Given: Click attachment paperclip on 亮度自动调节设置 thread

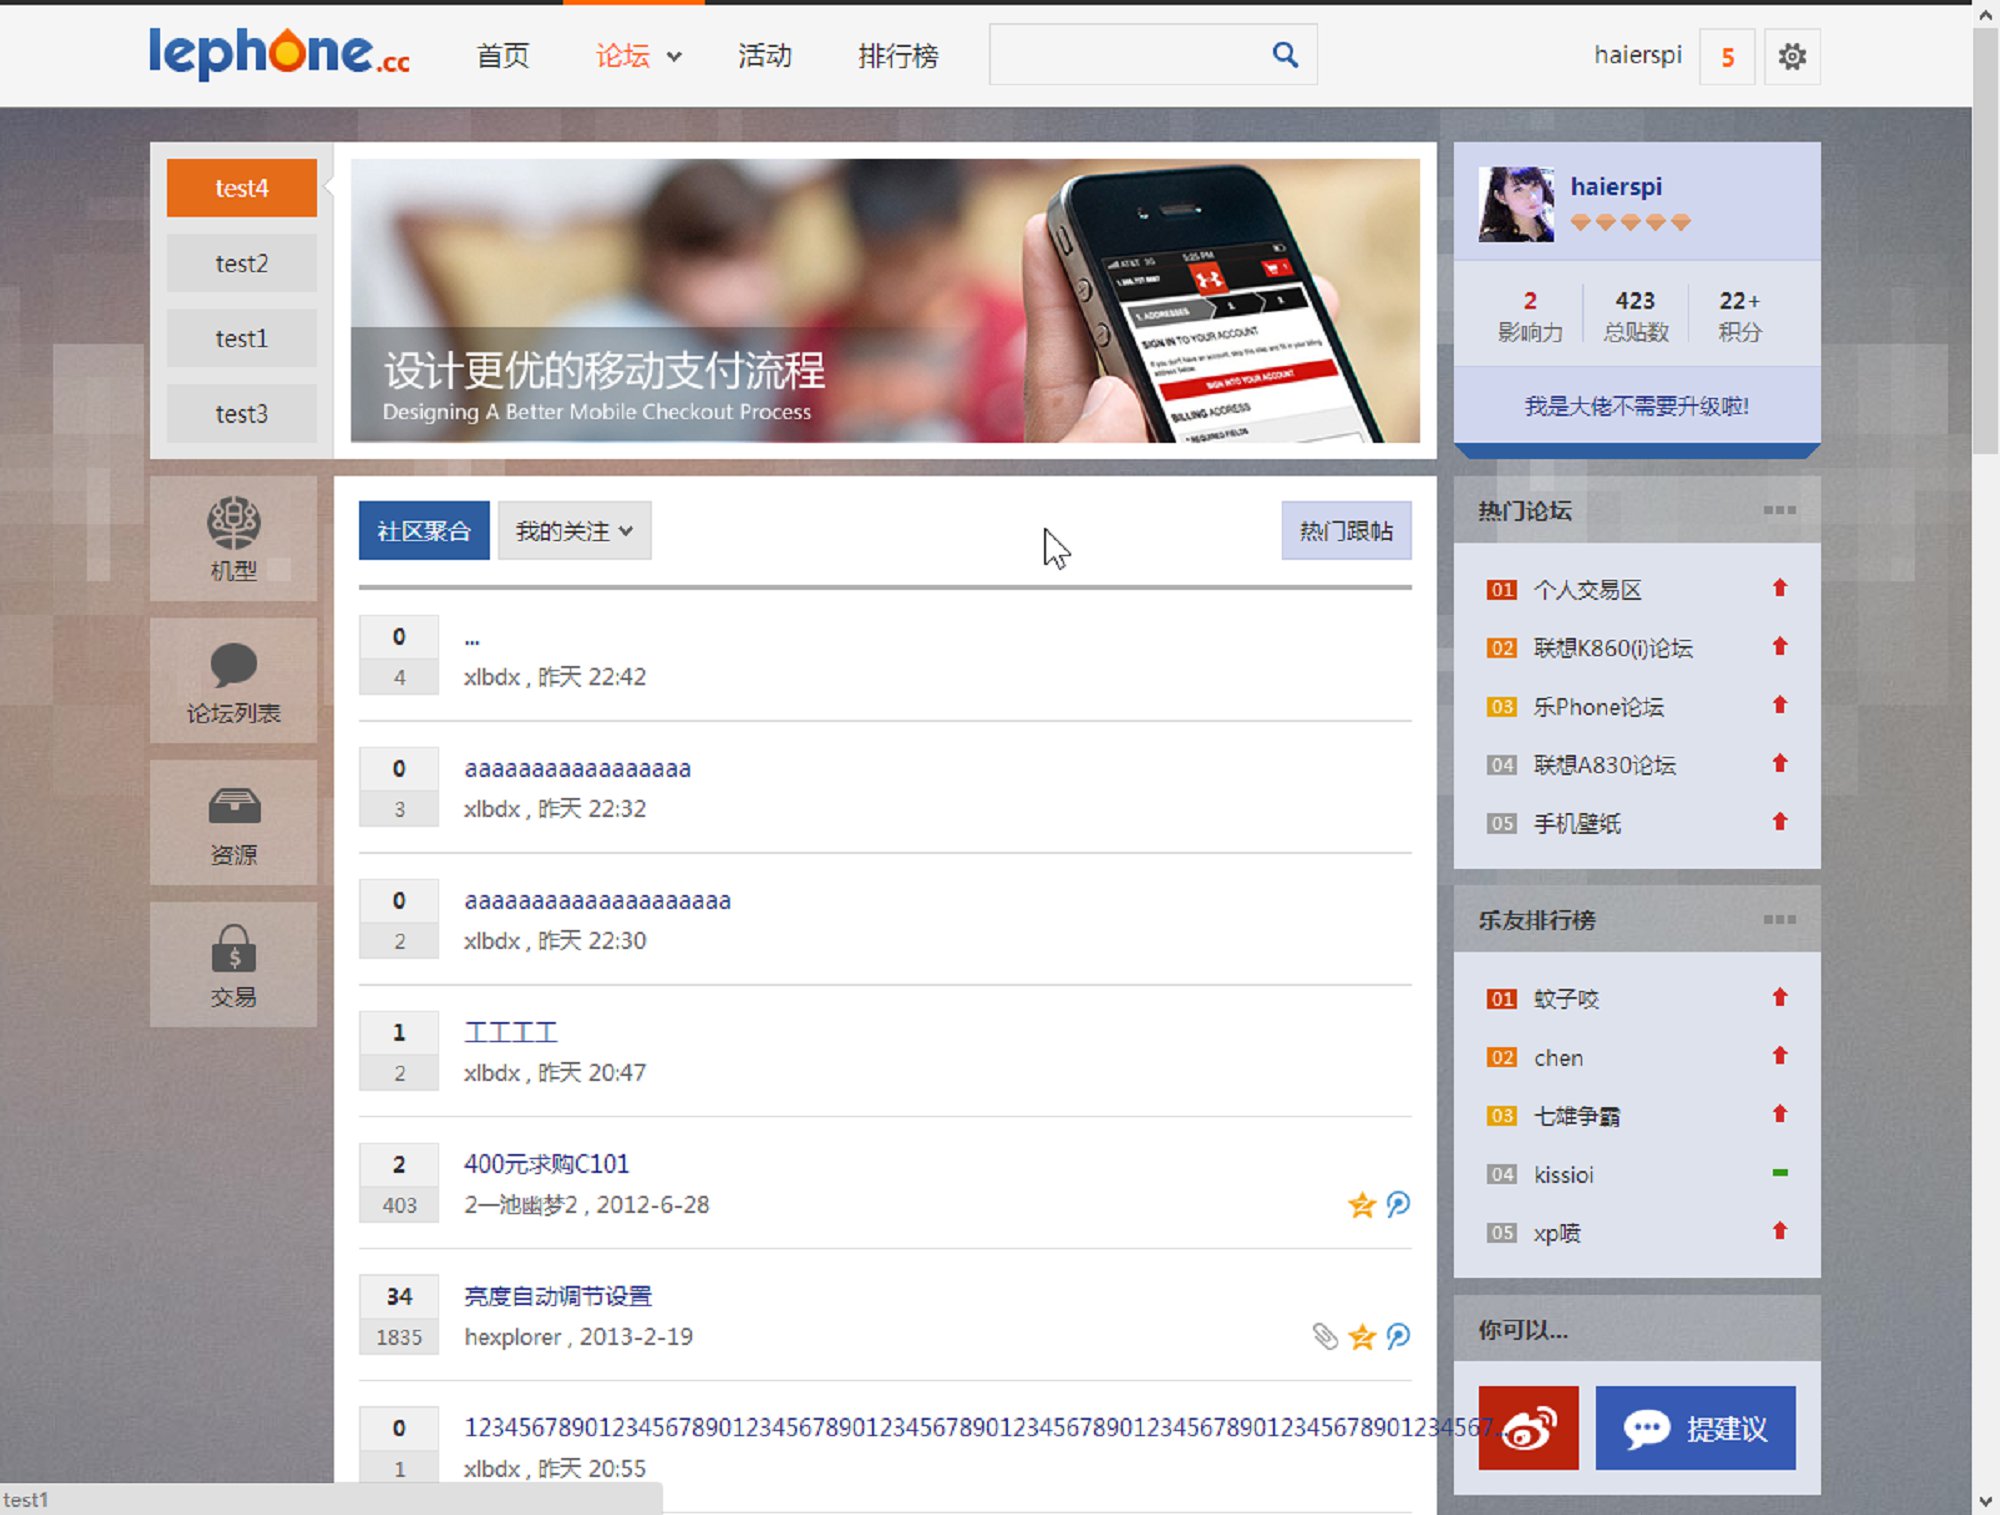Looking at the screenshot, I should 1325,1336.
